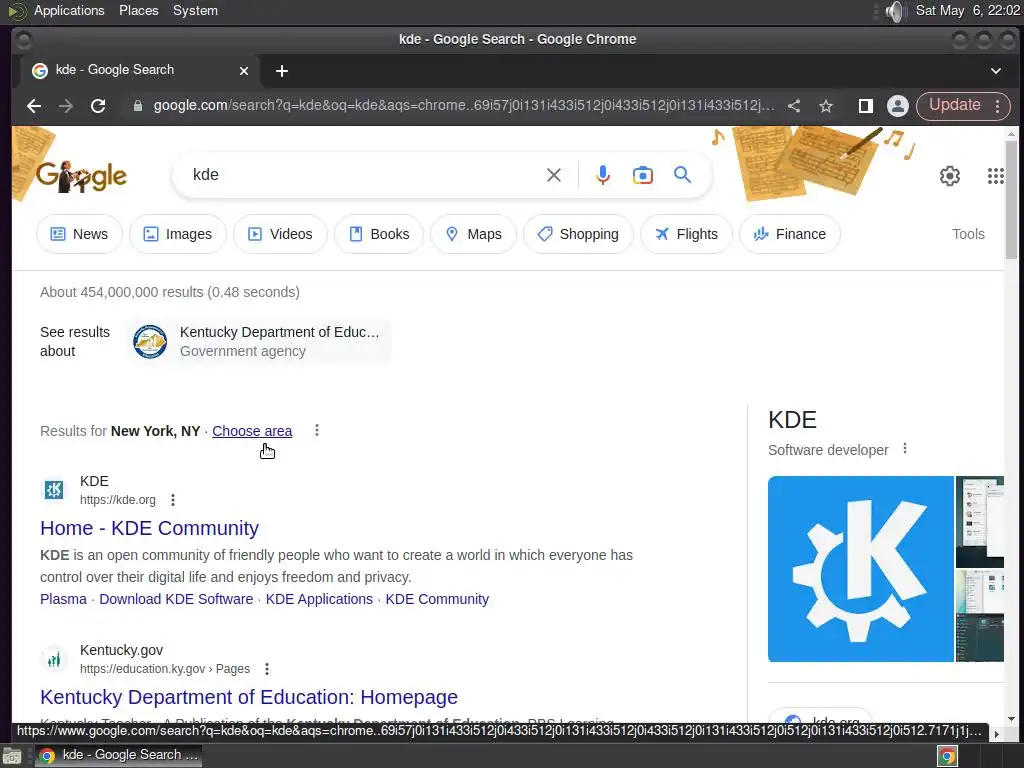Open the Plasma sitelink
Image resolution: width=1024 pixels, height=768 pixels.
point(63,599)
